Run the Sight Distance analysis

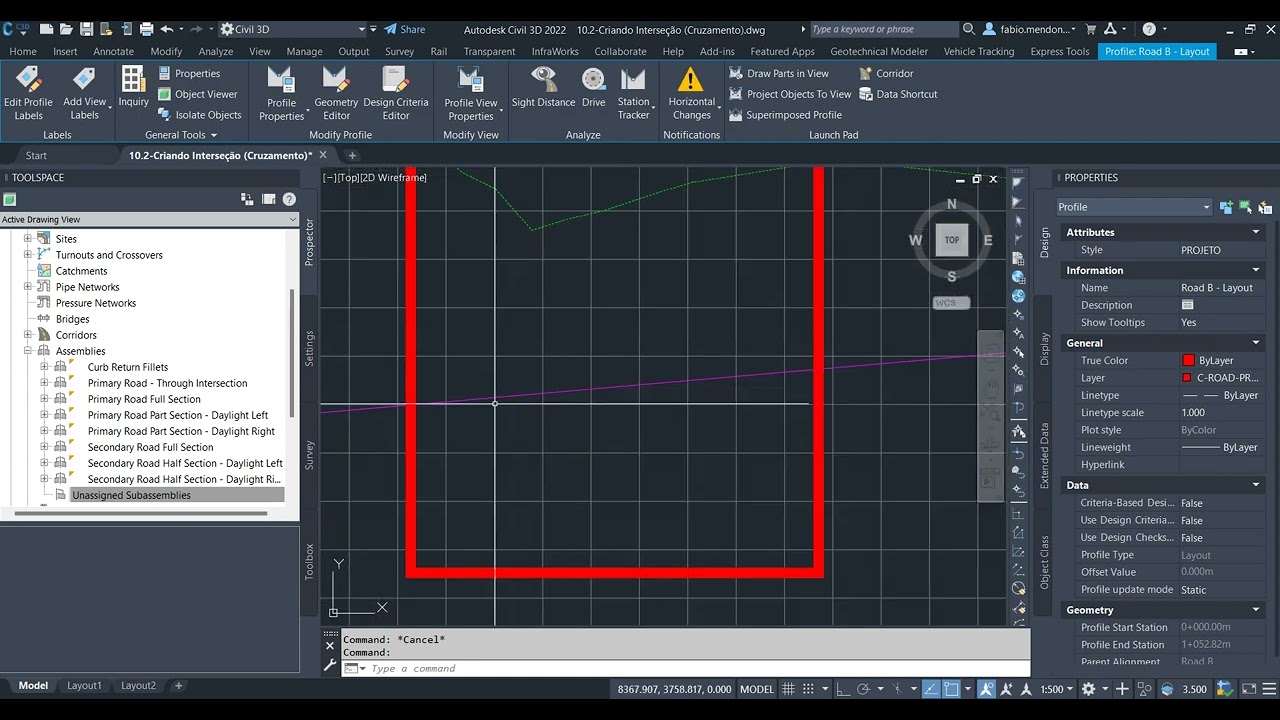[x=544, y=87]
